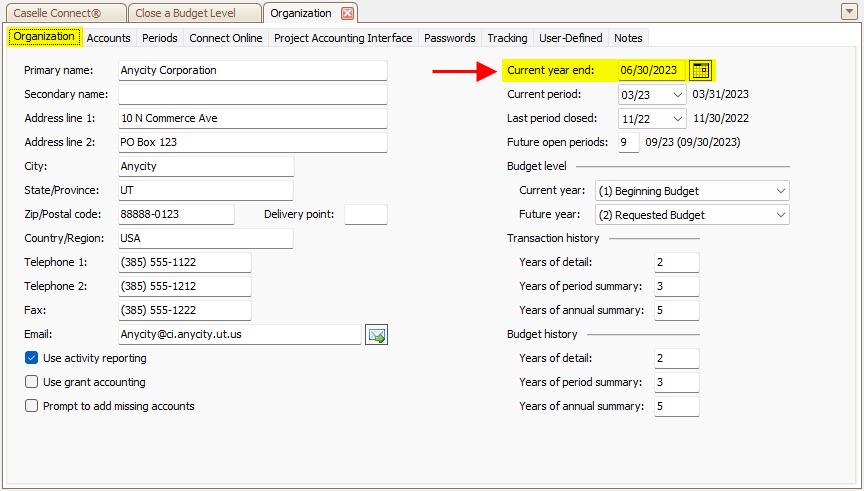Close the Organization tab
The width and height of the screenshot is (864, 491).
tap(347, 13)
